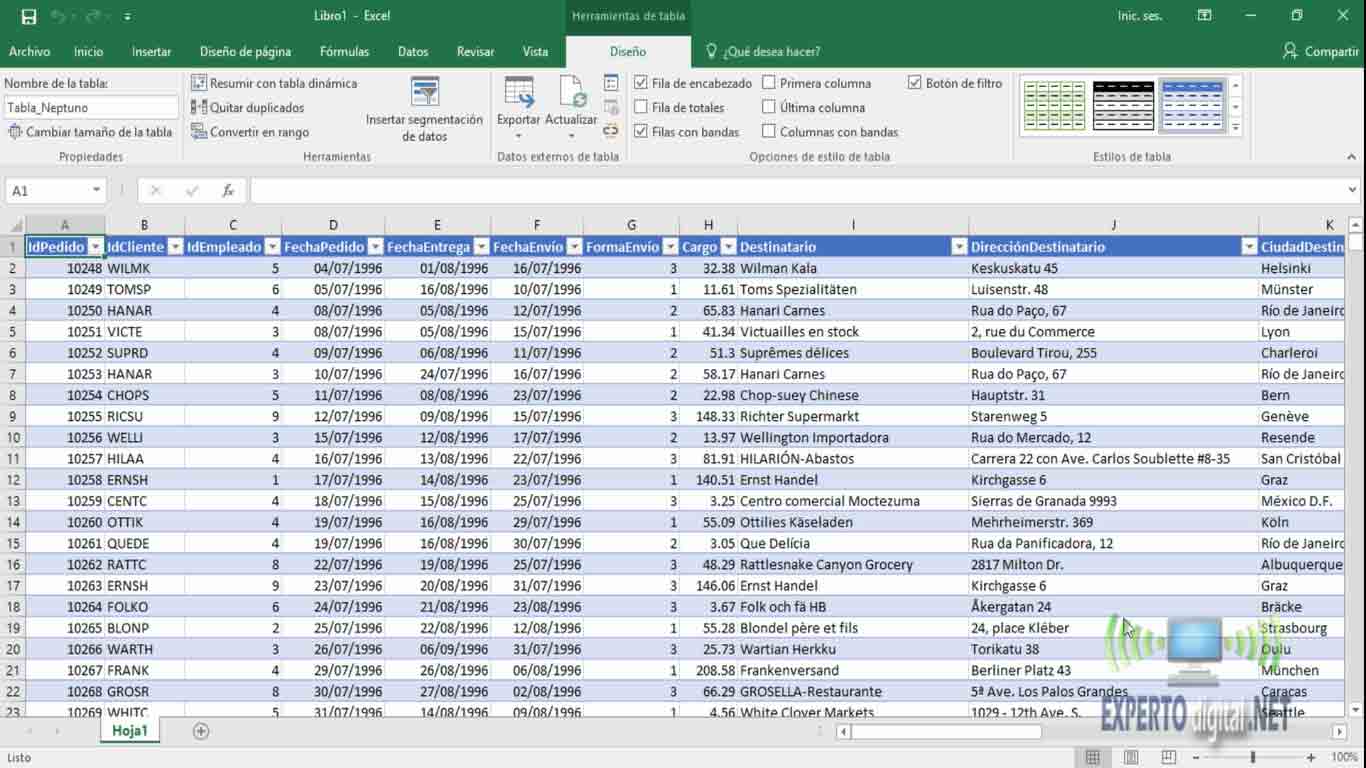This screenshot has height=768, width=1366.
Task: Uncheck Fila de encabezado checkbox
Action: click(641, 83)
